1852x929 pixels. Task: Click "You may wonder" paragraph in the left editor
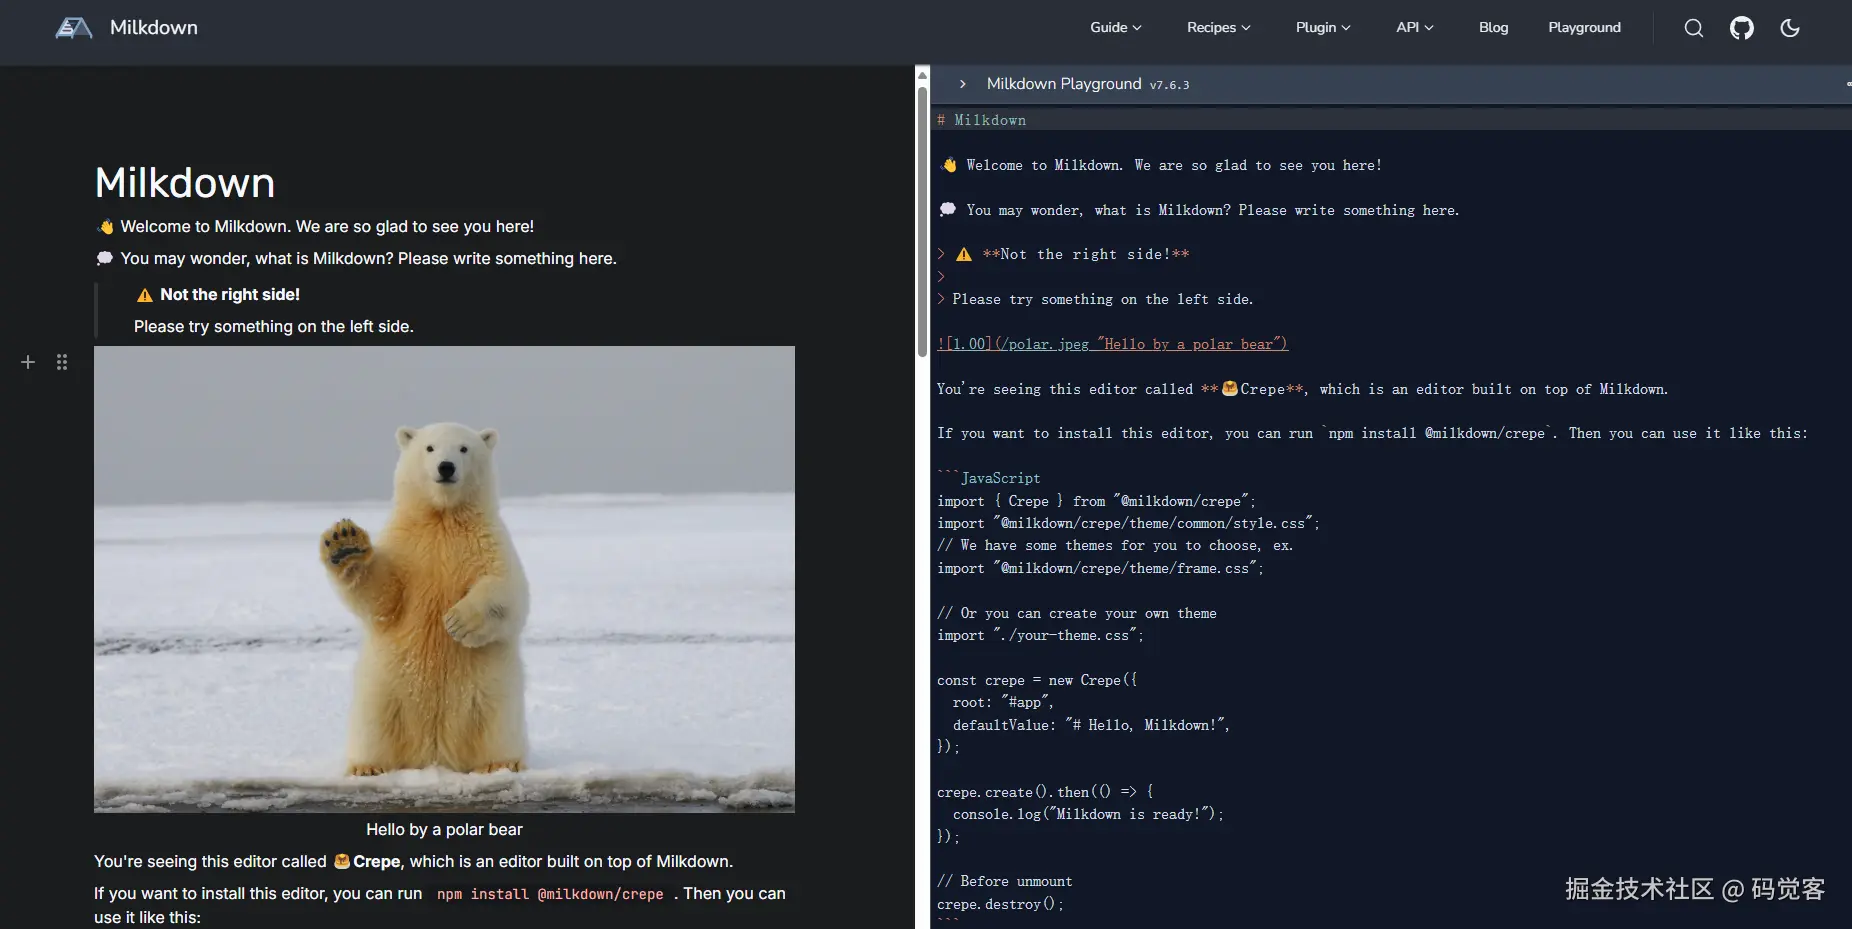[355, 259]
